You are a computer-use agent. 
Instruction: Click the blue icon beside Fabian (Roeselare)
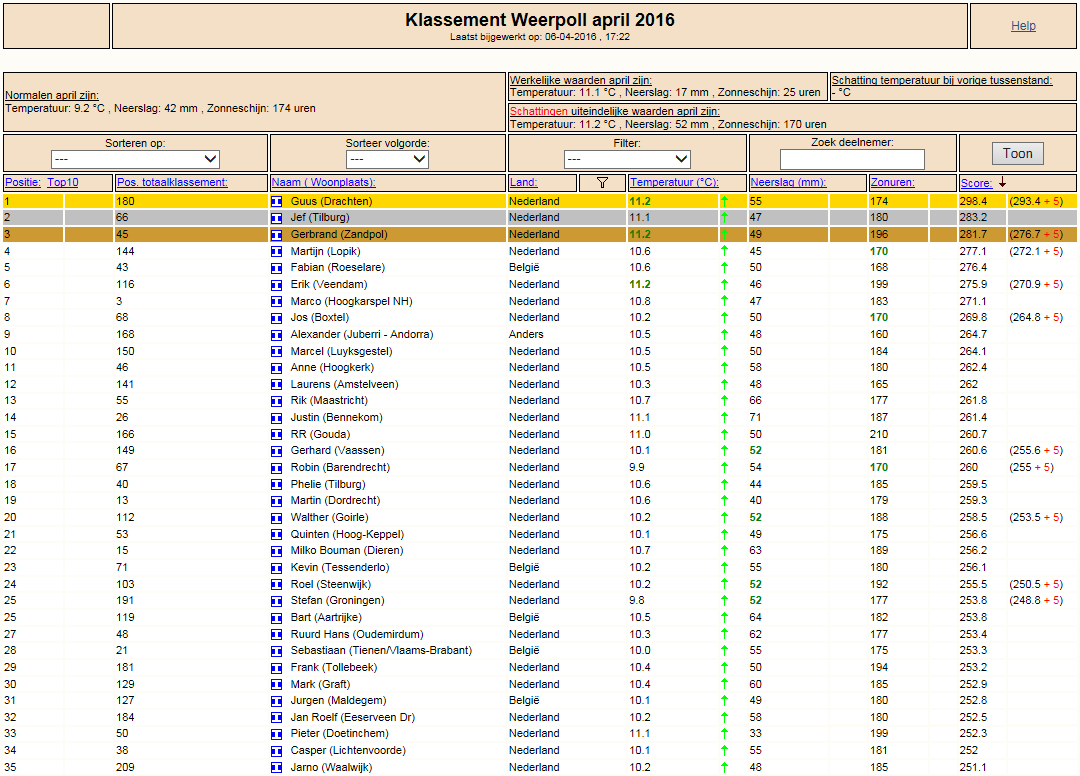[x=277, y=268]
